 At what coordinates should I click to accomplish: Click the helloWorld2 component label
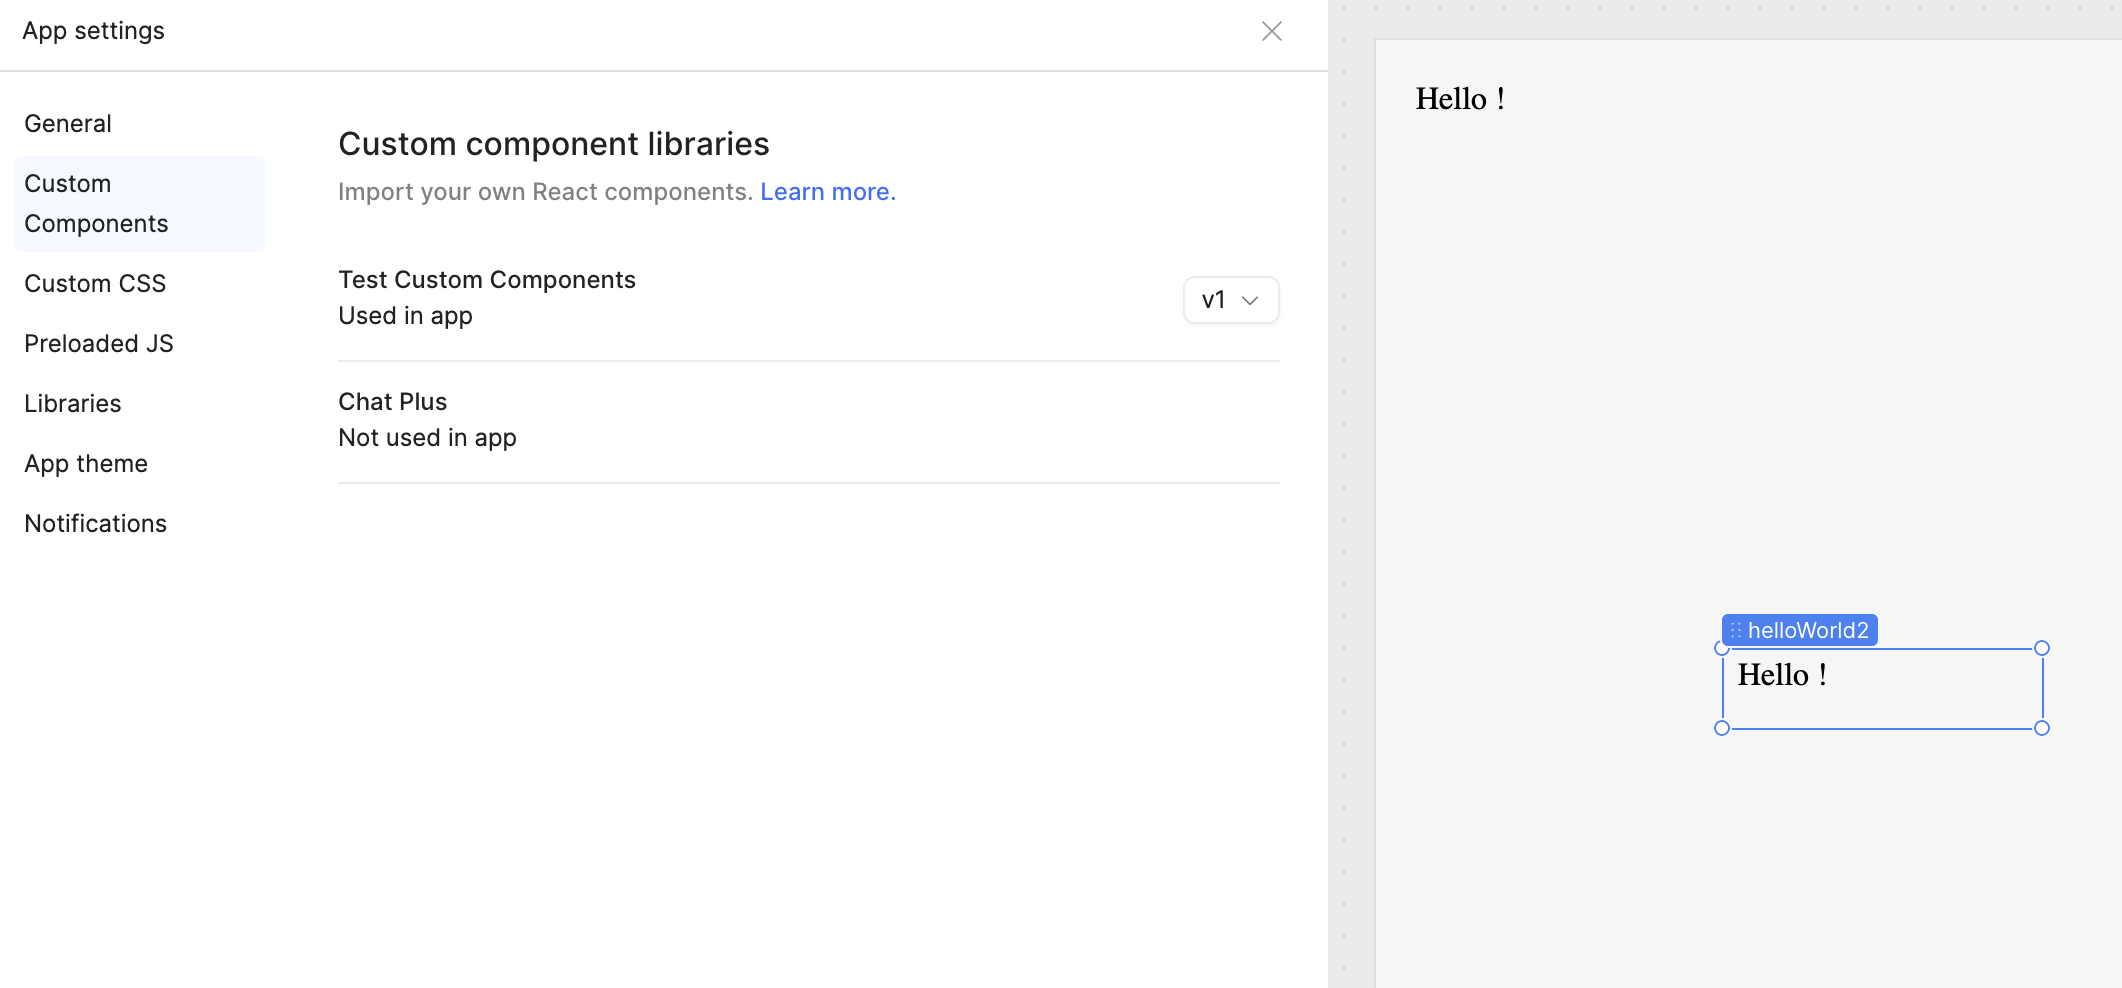point(1807,631)
